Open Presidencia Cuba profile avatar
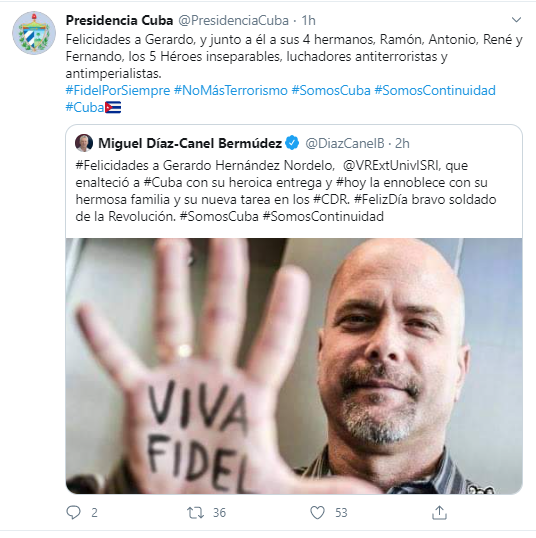Image resolution: width=536 pixels, height=538 pixels. (x=34, y=33)
